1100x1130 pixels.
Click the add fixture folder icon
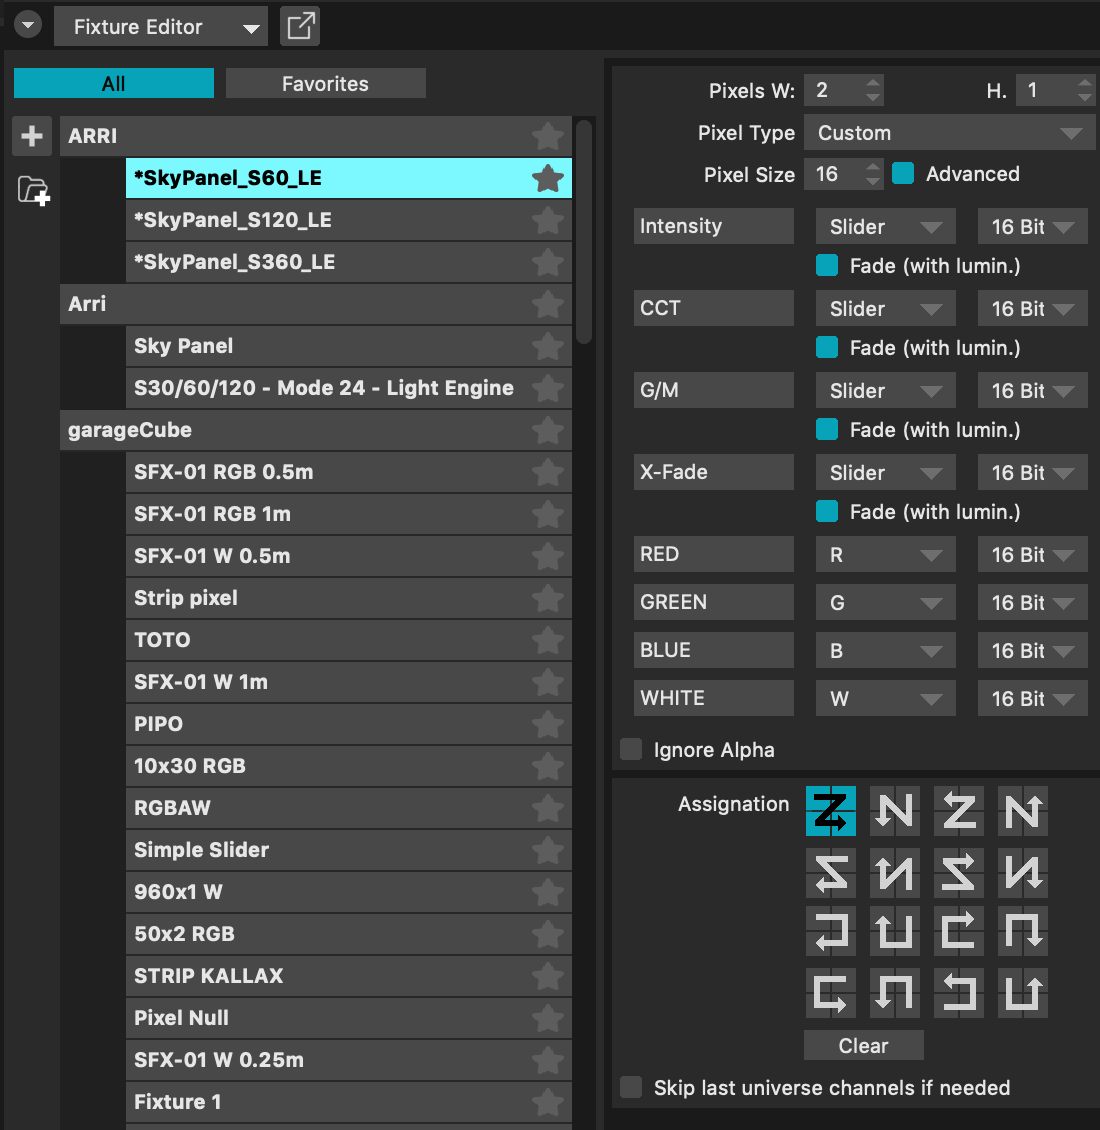33,192
